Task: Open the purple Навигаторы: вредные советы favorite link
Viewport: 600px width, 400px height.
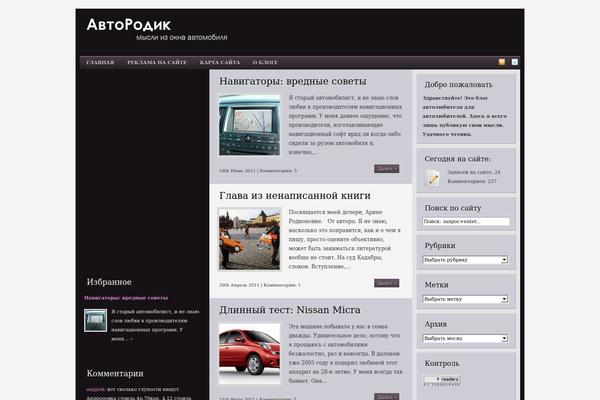Action: click(126, 298)
